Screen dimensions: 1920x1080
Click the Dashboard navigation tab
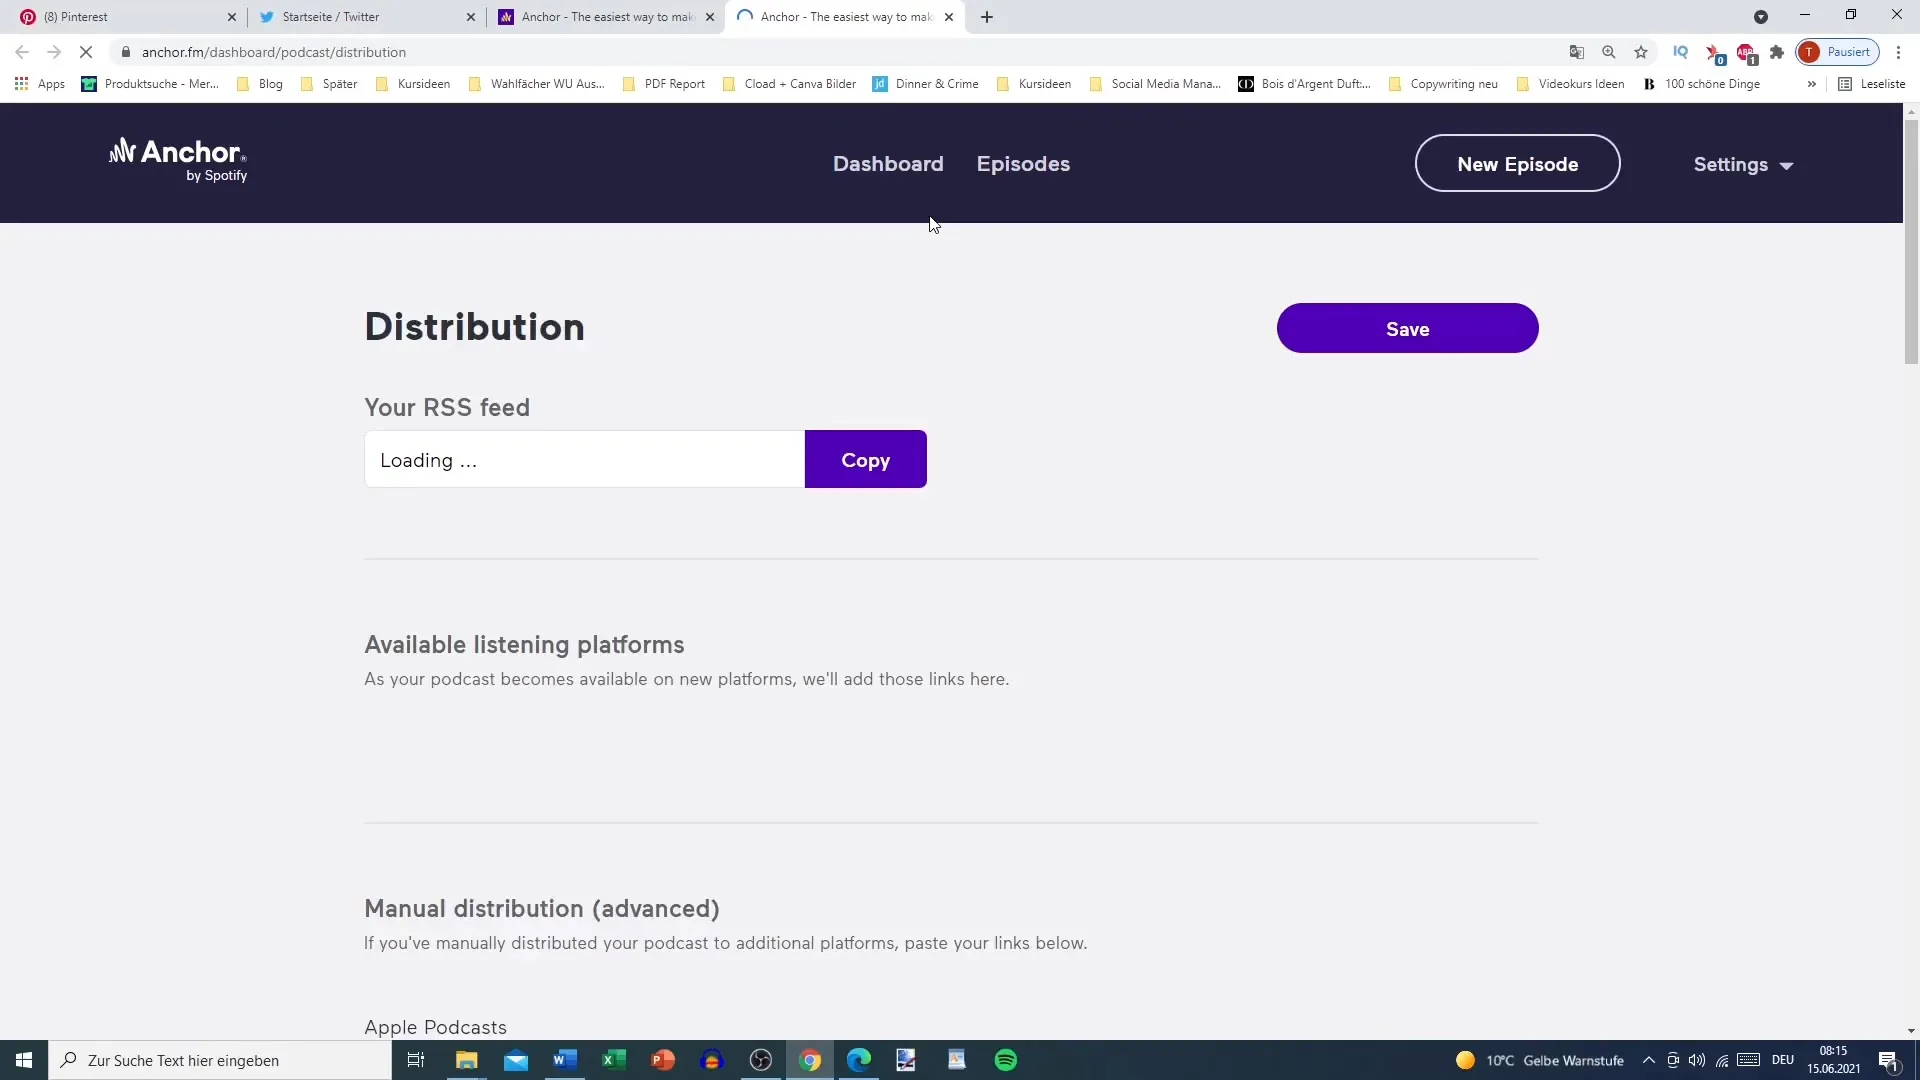pos(889,164)
